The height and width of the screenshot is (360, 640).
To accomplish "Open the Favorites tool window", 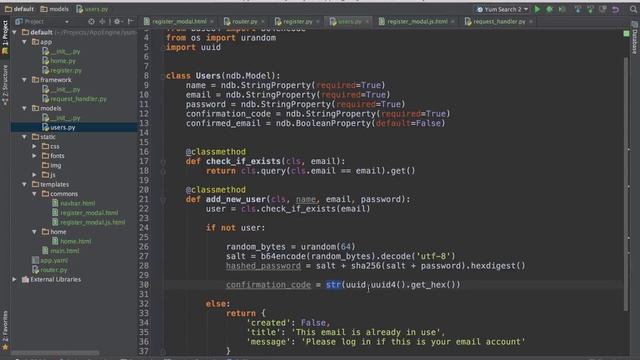I will click(5, 330).
